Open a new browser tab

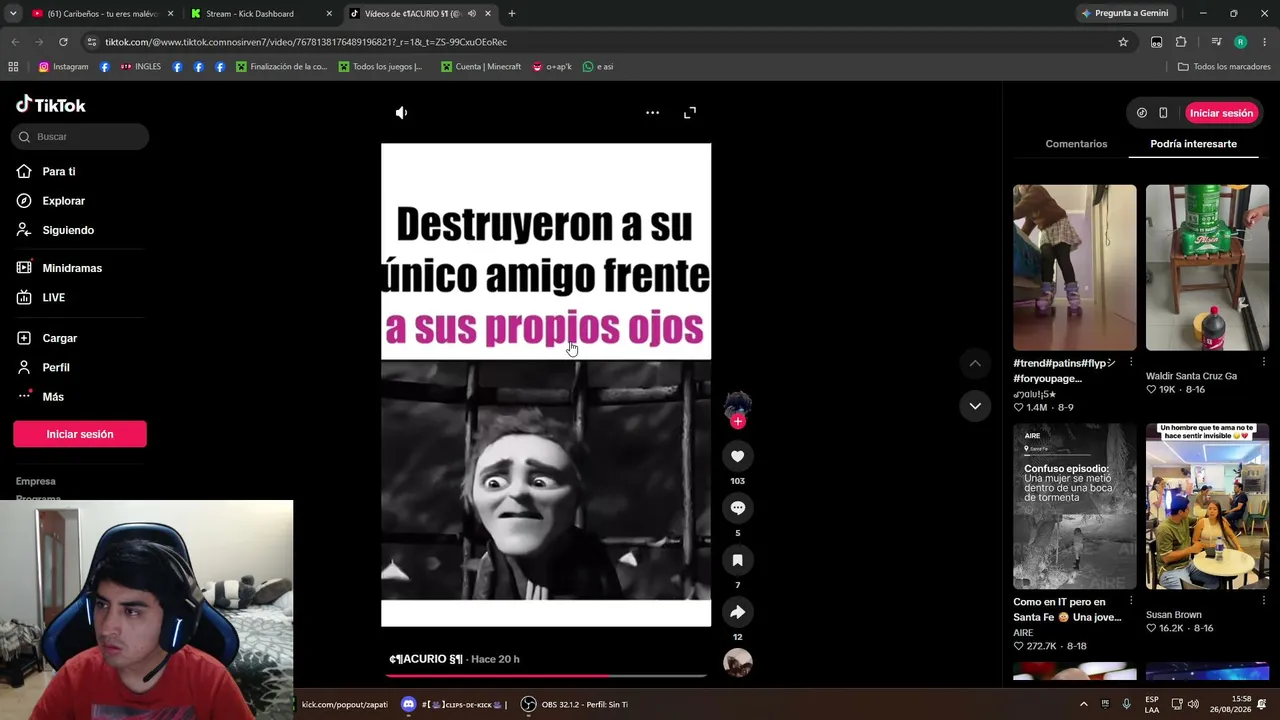[512, 14]
